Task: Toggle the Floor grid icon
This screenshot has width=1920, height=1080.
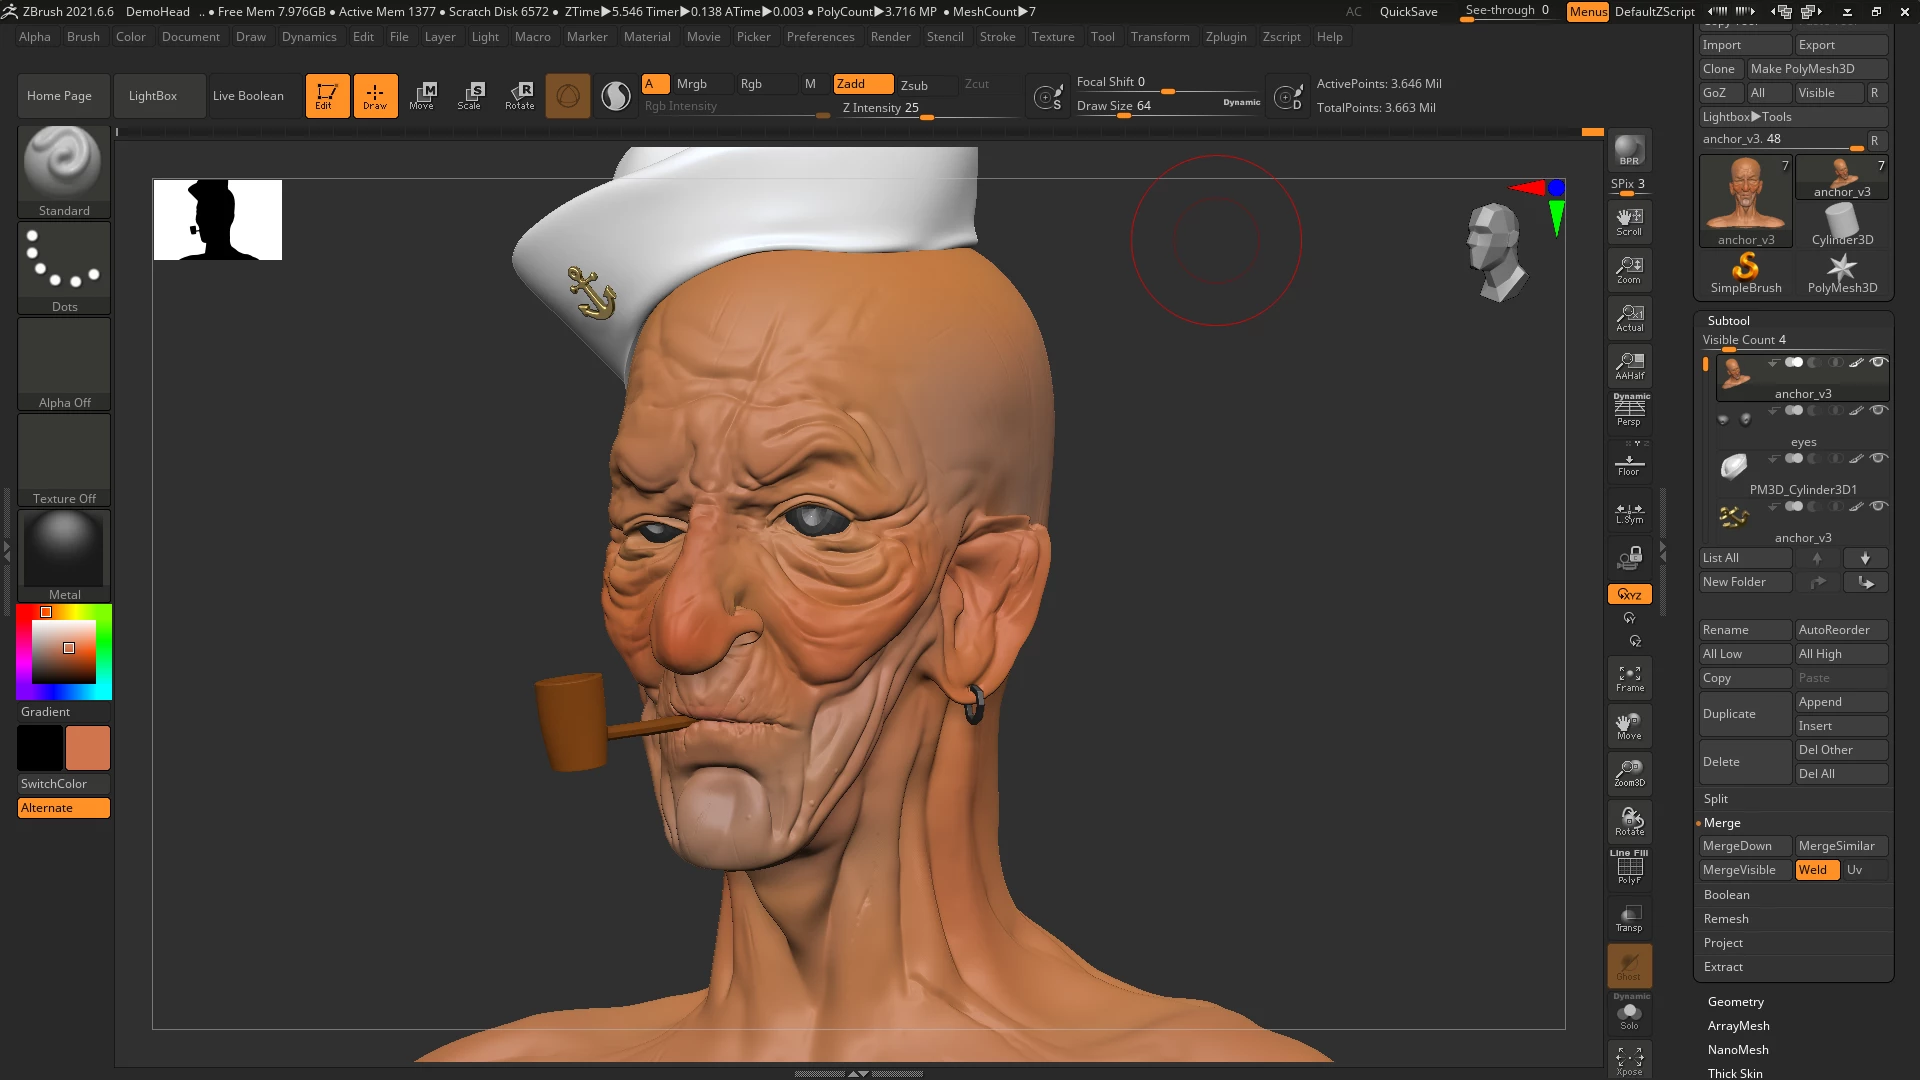Action: (x=1629, y=465)
